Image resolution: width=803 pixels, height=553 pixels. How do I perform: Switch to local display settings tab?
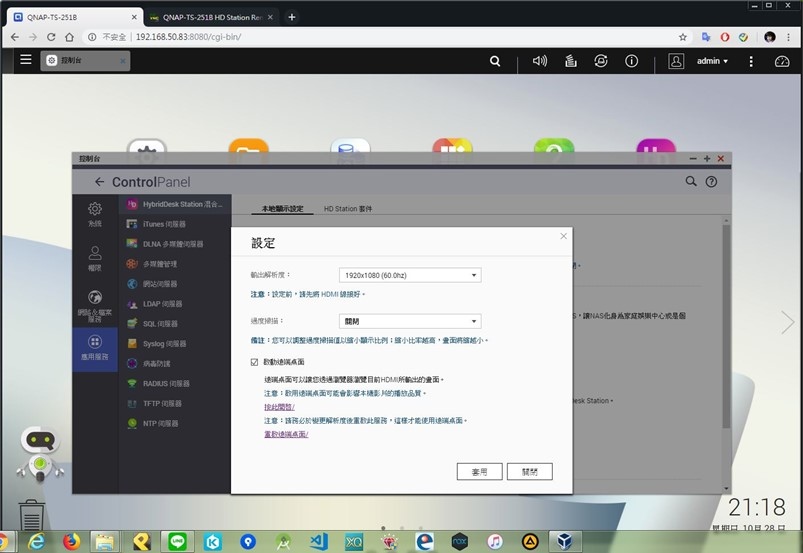[283, 209]
